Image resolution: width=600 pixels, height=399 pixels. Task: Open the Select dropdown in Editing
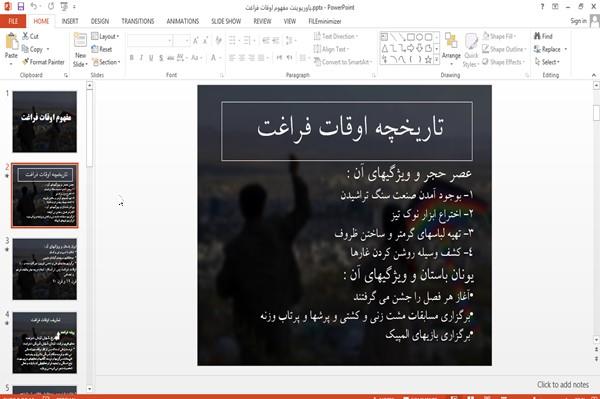[x=547, y=62]
